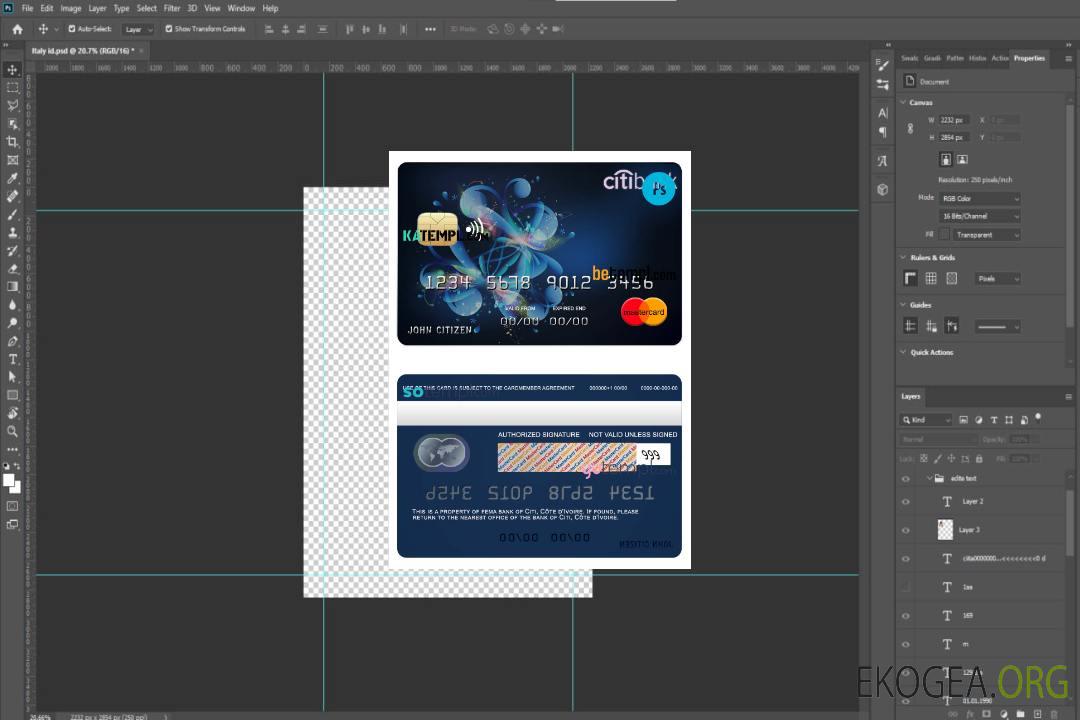Image resolution: width=1080 pixels, height=720 pixels.
Task: Select the Gradient tool
Action: tap(12, 287)
